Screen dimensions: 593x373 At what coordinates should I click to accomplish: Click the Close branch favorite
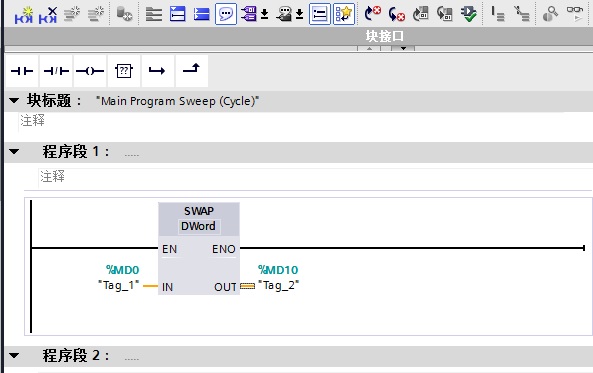pyautogui.click(x=192, y=71)
